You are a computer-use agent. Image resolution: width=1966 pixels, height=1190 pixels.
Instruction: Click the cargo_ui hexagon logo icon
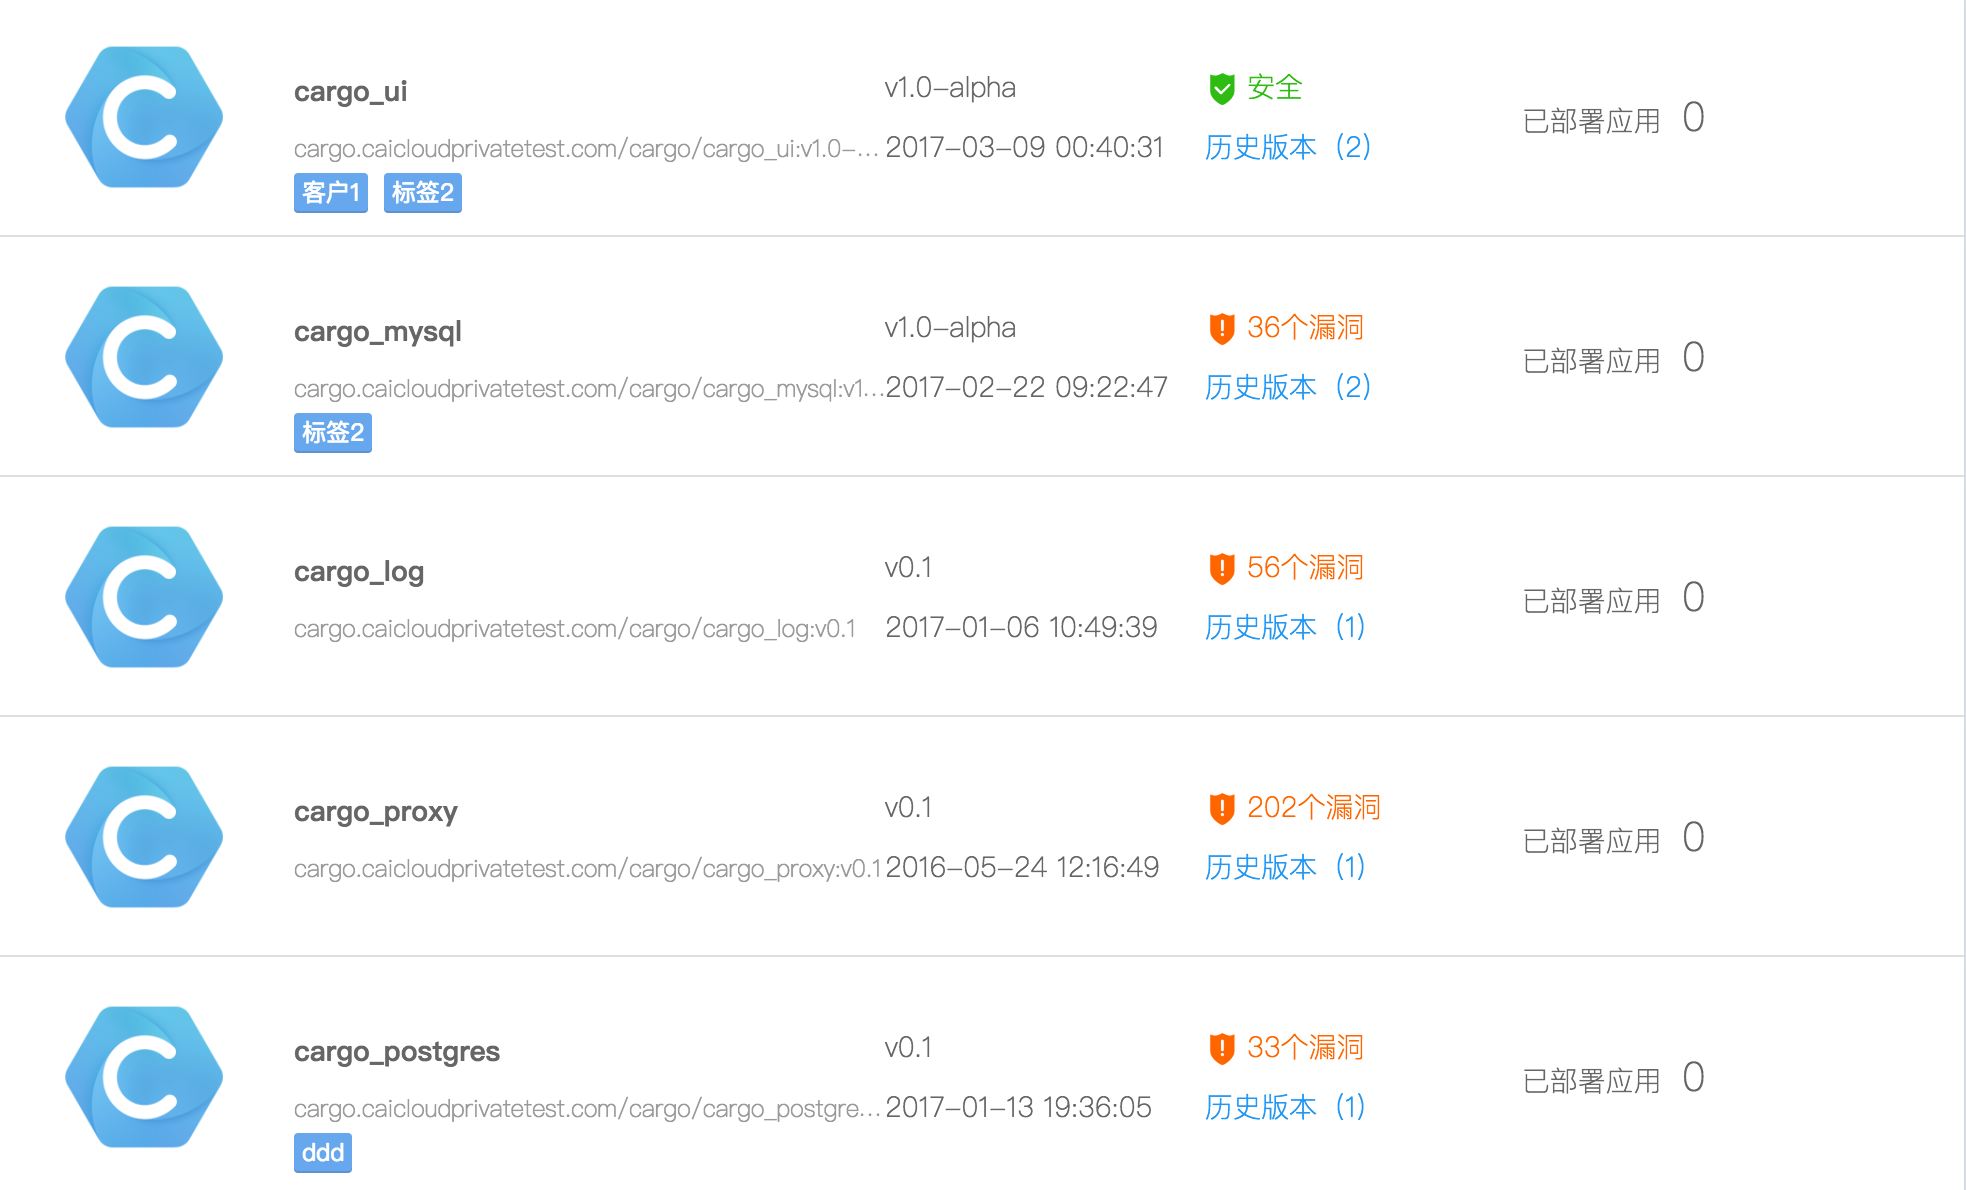tap(144, 117)
